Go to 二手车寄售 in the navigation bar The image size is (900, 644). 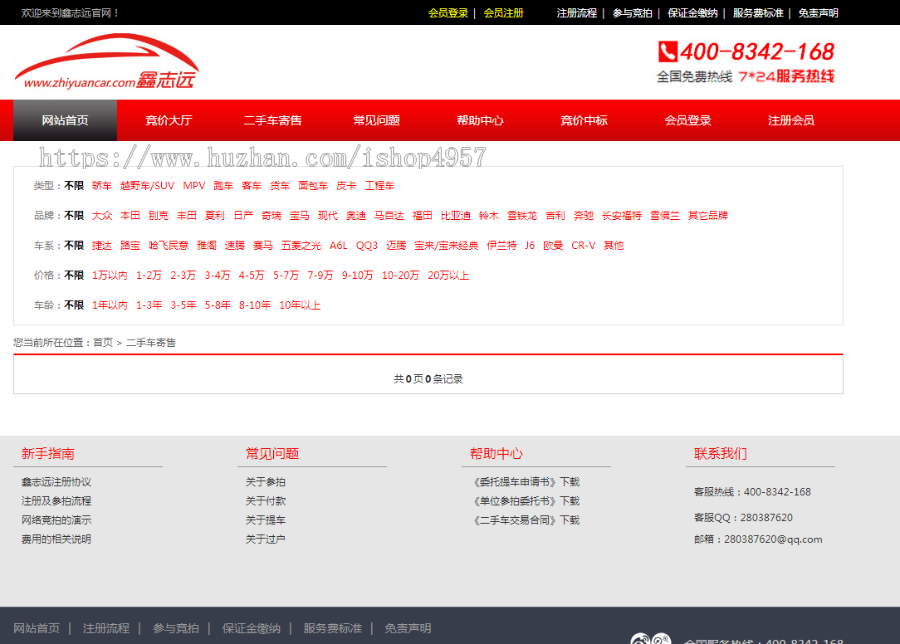click(273, 121)
